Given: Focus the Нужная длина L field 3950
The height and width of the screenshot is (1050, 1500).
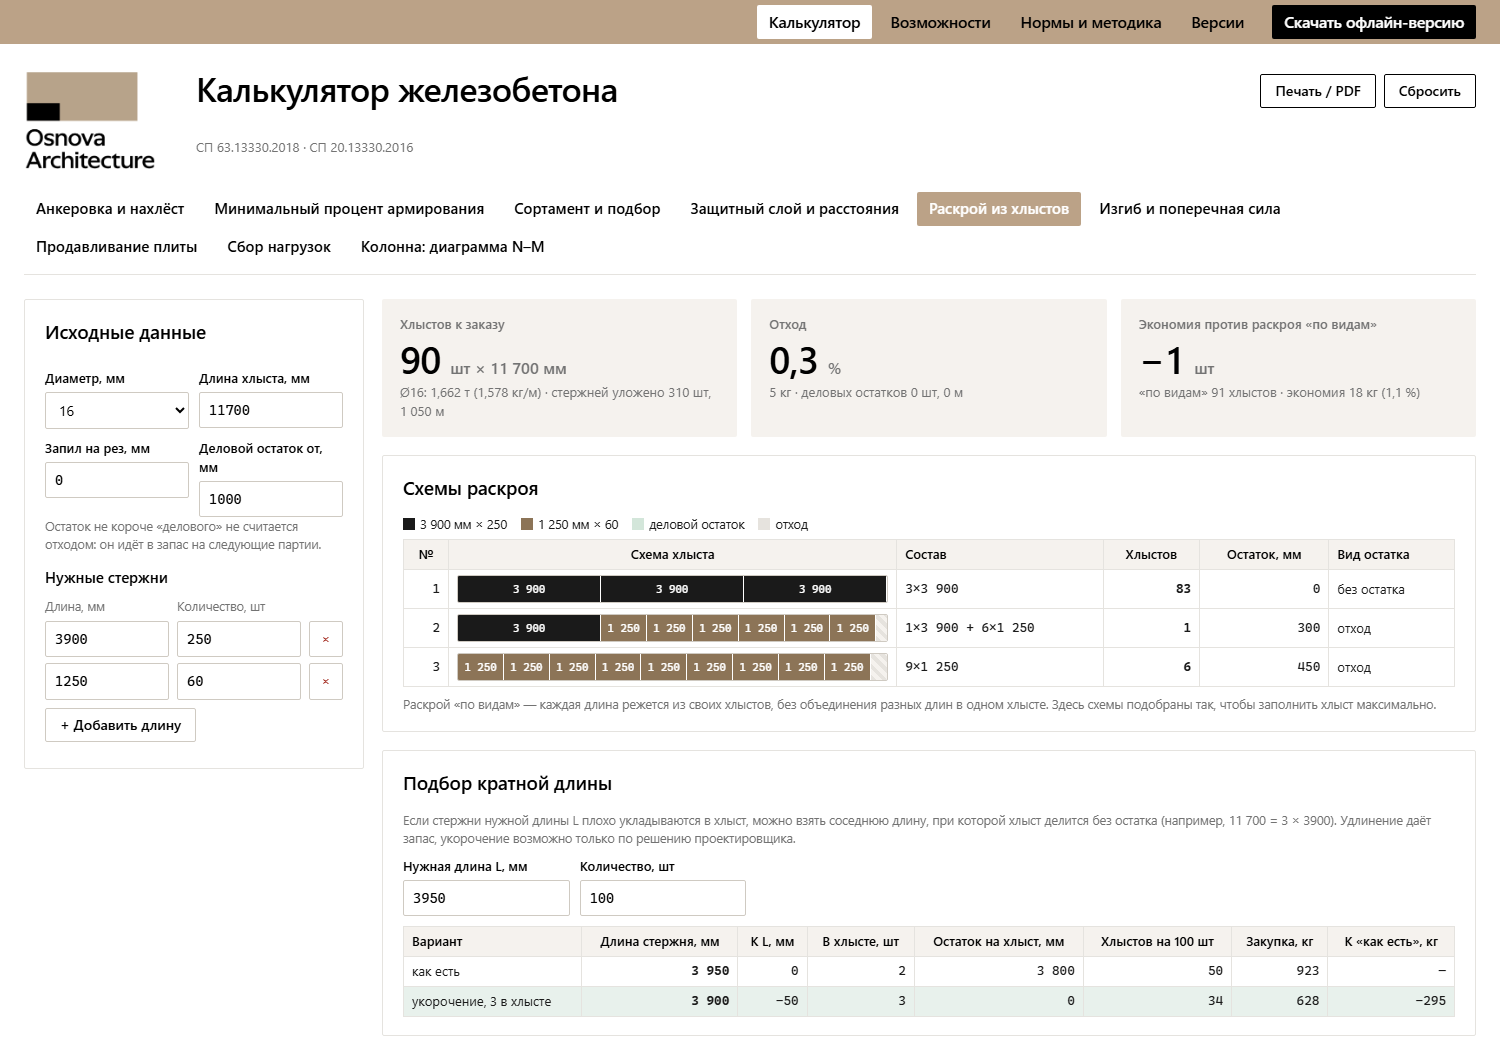Looking at the screenshot, I should pos(486,898).
